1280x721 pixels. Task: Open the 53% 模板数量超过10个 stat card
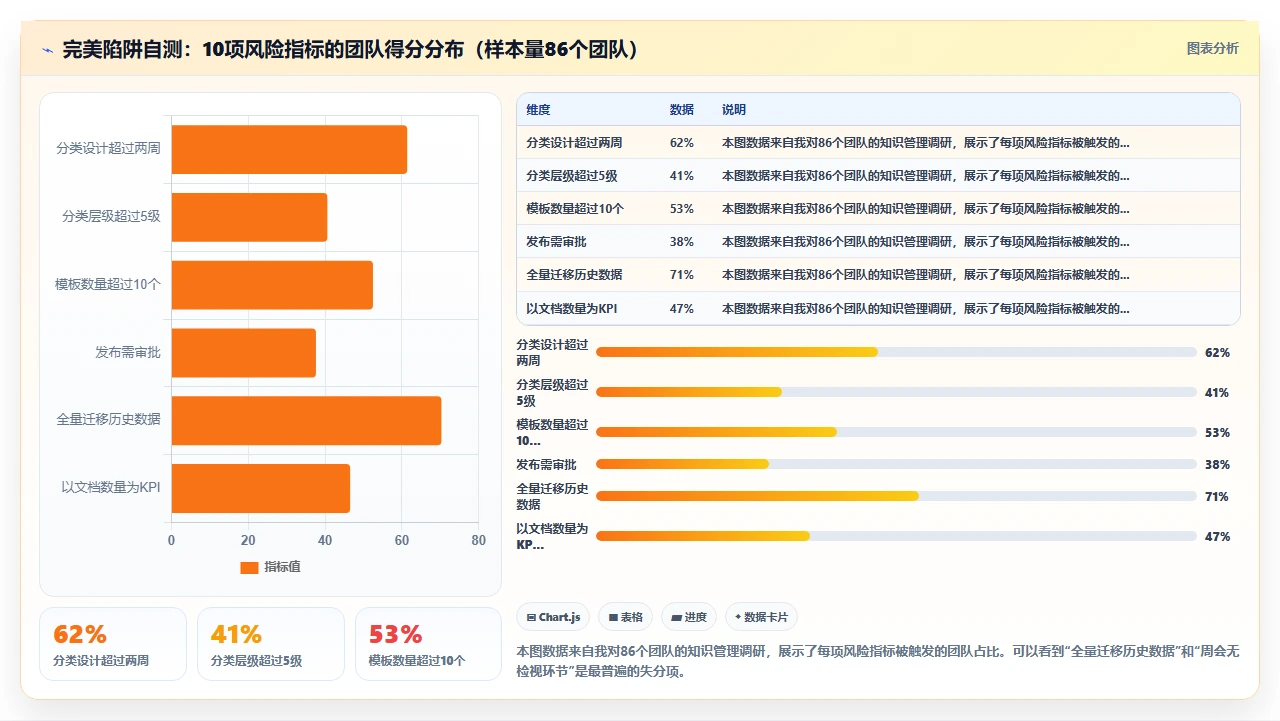428,644
